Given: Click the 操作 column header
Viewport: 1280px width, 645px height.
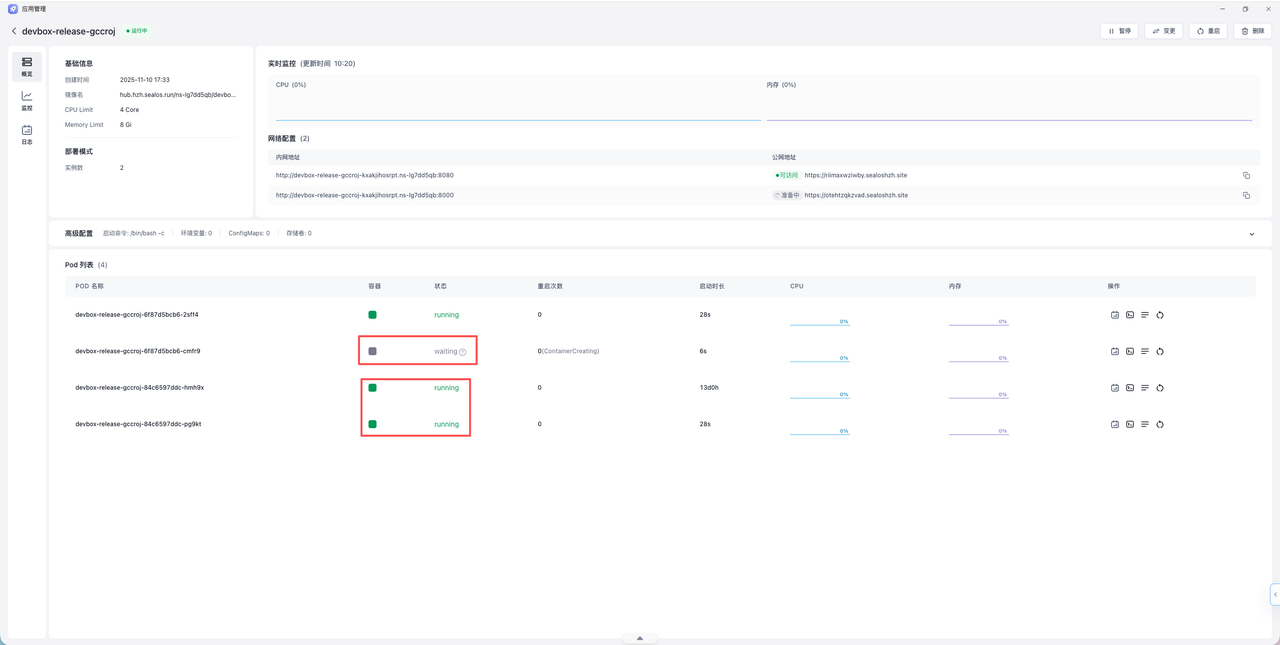Looking at the screenshot, I should [1114, 286].
